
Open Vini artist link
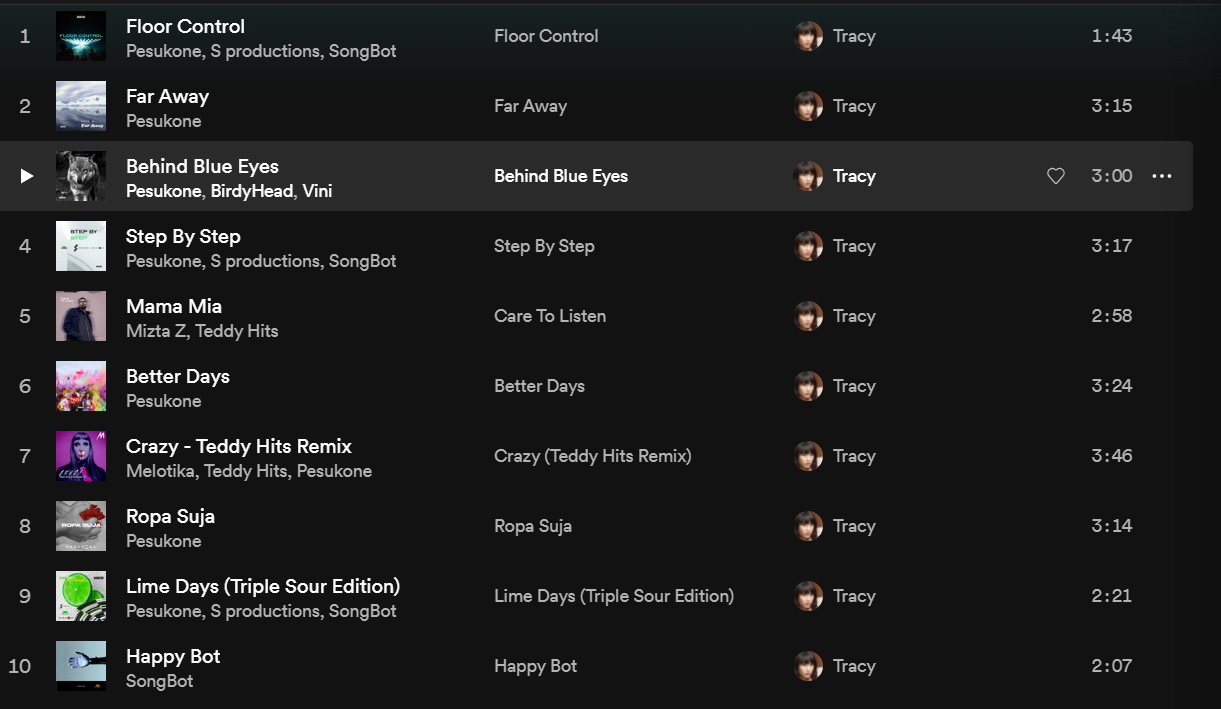(317, 191)
